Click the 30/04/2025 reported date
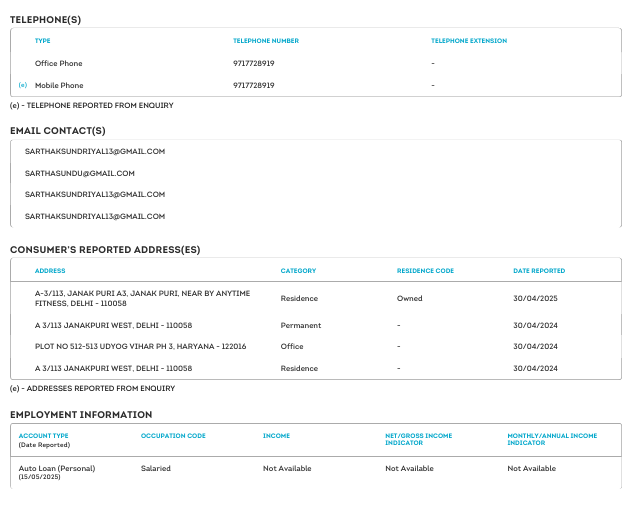Image resolution: width=635 pixels, height=527 pixels. (533, 298)
